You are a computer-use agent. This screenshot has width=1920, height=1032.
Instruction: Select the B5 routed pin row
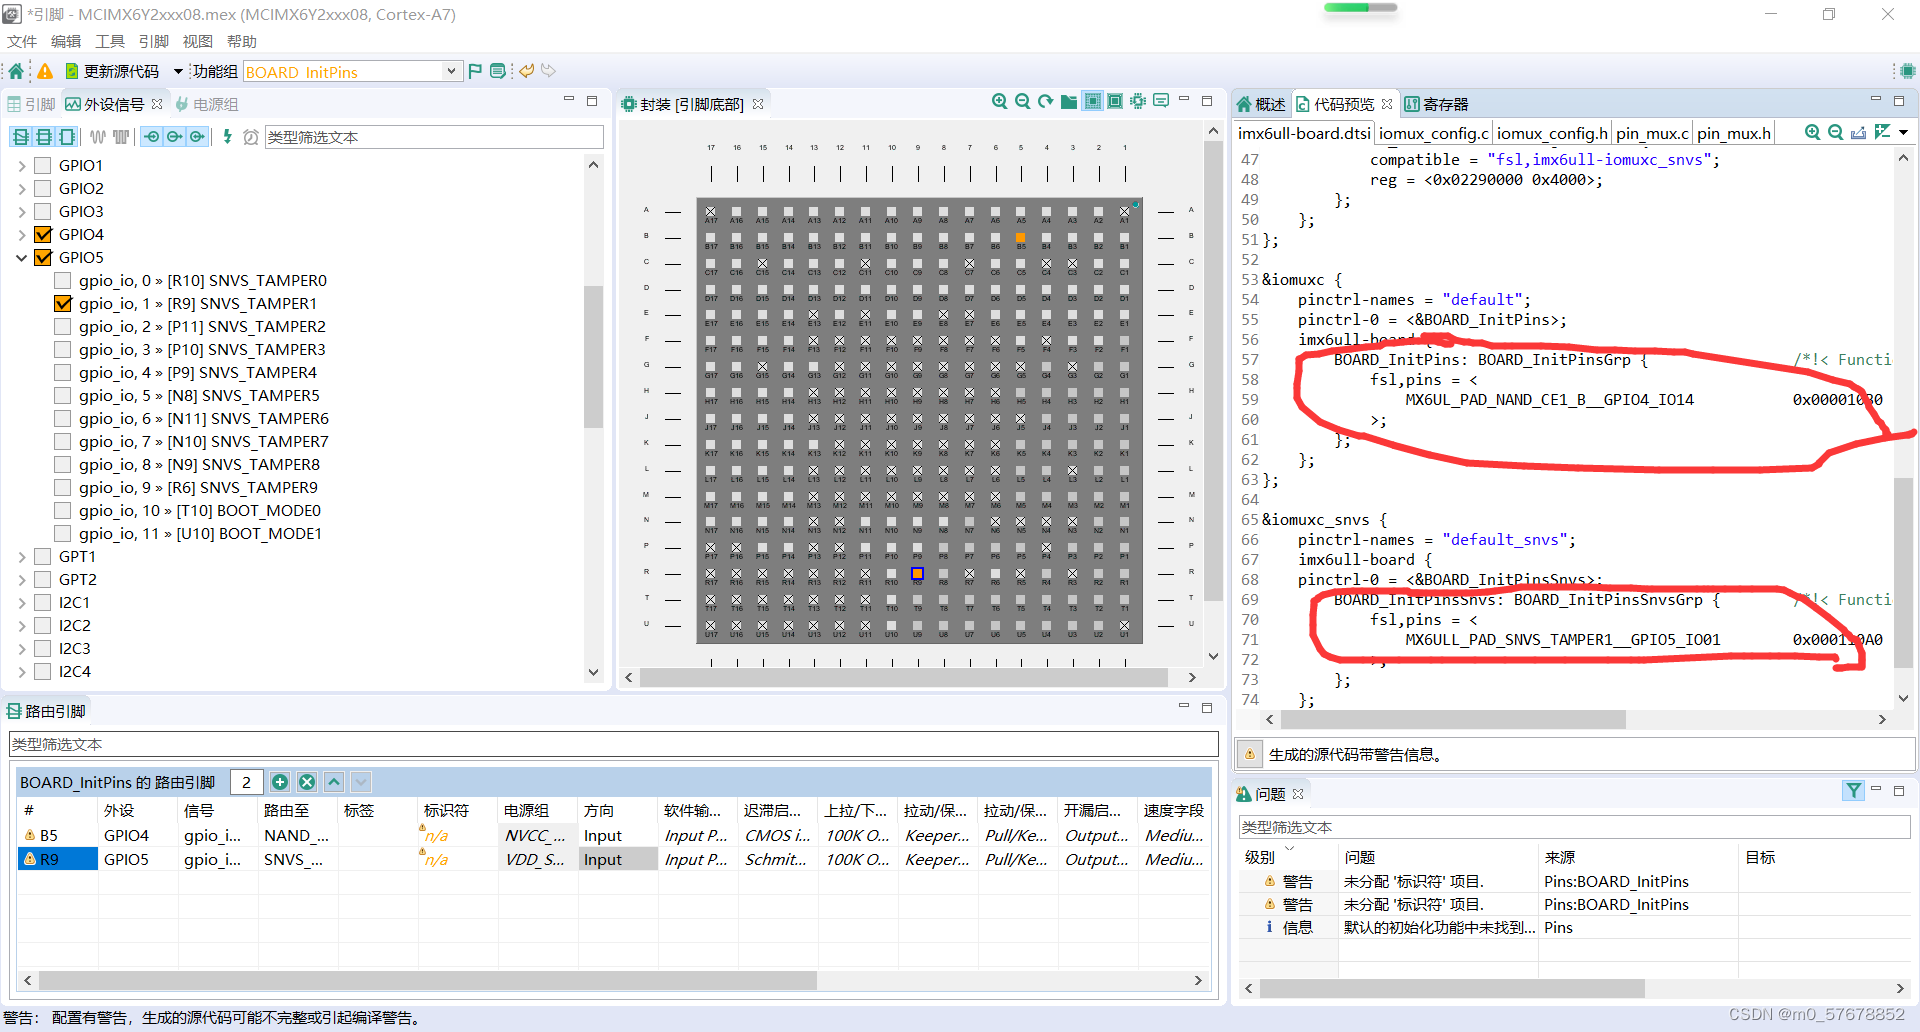point(615,835)
